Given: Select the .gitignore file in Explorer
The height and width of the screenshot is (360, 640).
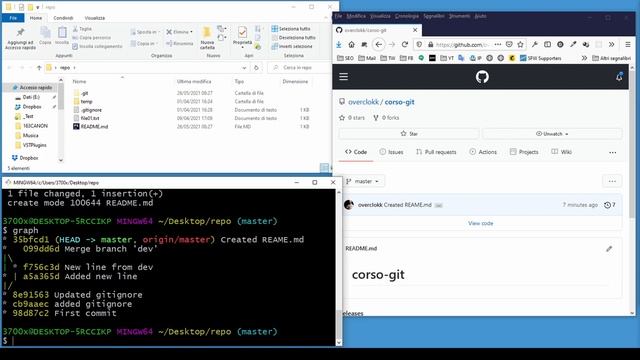Looking at the screenshot, I should pyautogui.click(x=91, y=110).
